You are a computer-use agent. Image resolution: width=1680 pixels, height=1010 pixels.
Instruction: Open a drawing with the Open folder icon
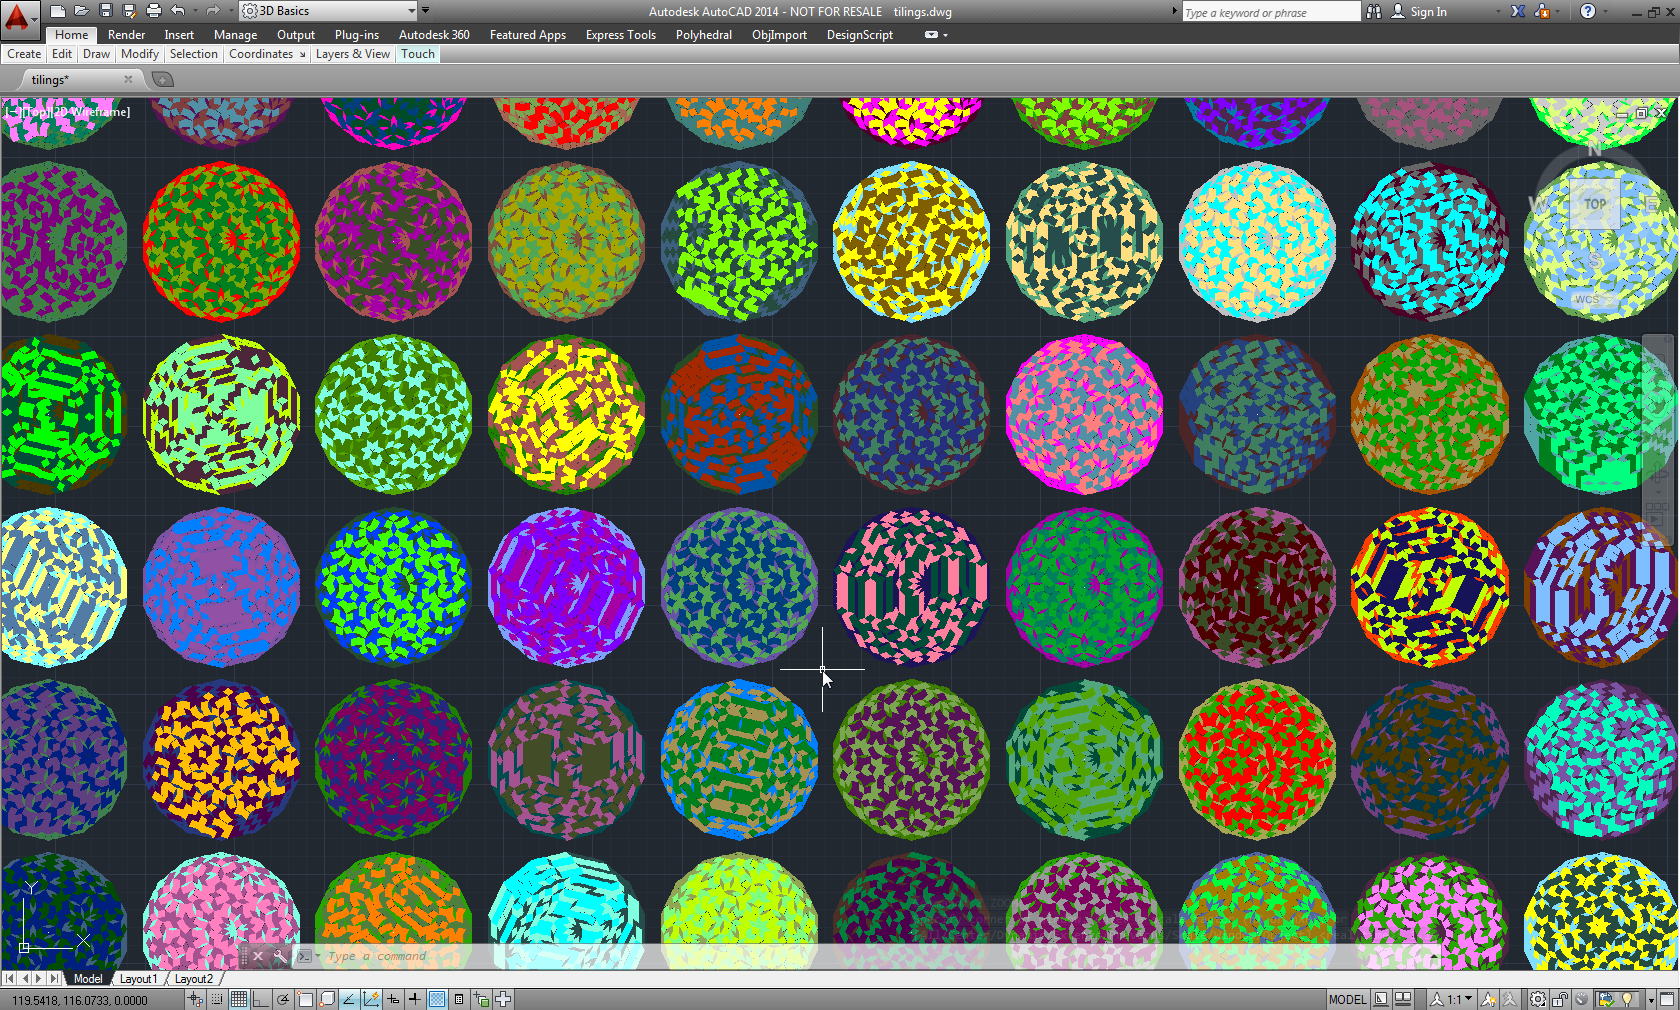pos(81,11)
